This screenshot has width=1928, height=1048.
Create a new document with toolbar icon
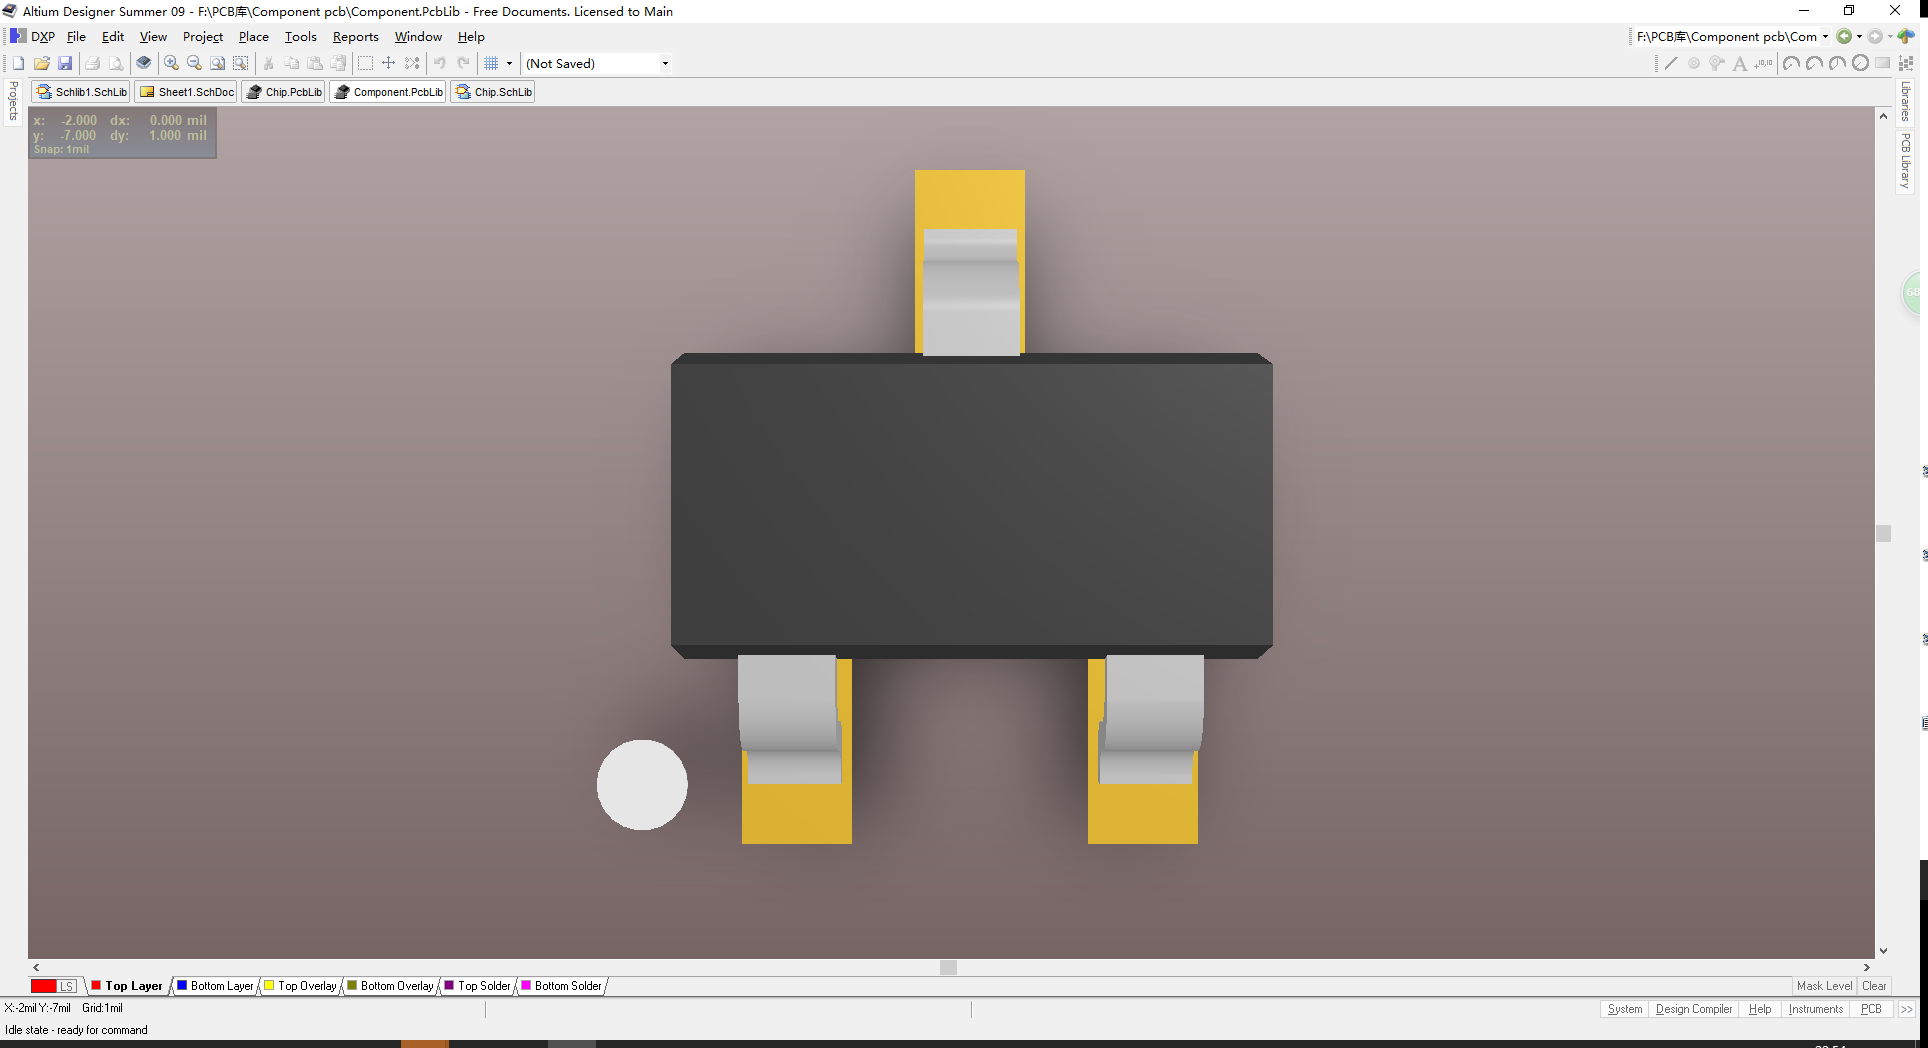click(18, 63)
